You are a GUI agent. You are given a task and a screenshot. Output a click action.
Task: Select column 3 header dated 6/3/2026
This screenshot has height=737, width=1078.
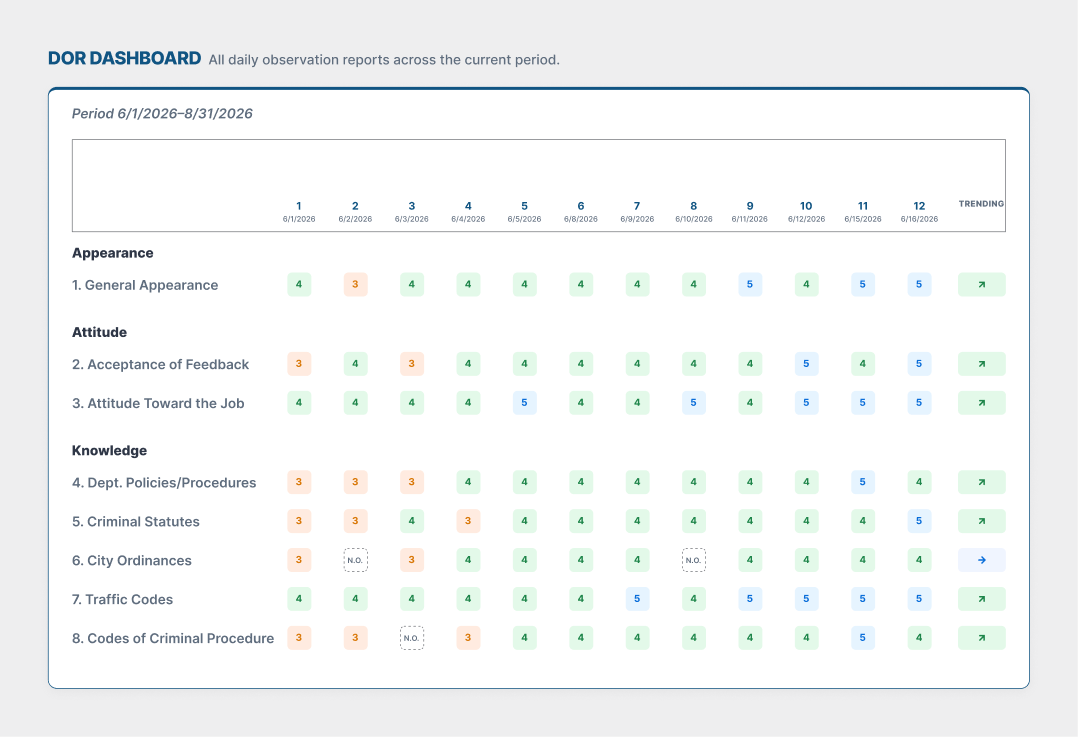(x=412, y=212)
